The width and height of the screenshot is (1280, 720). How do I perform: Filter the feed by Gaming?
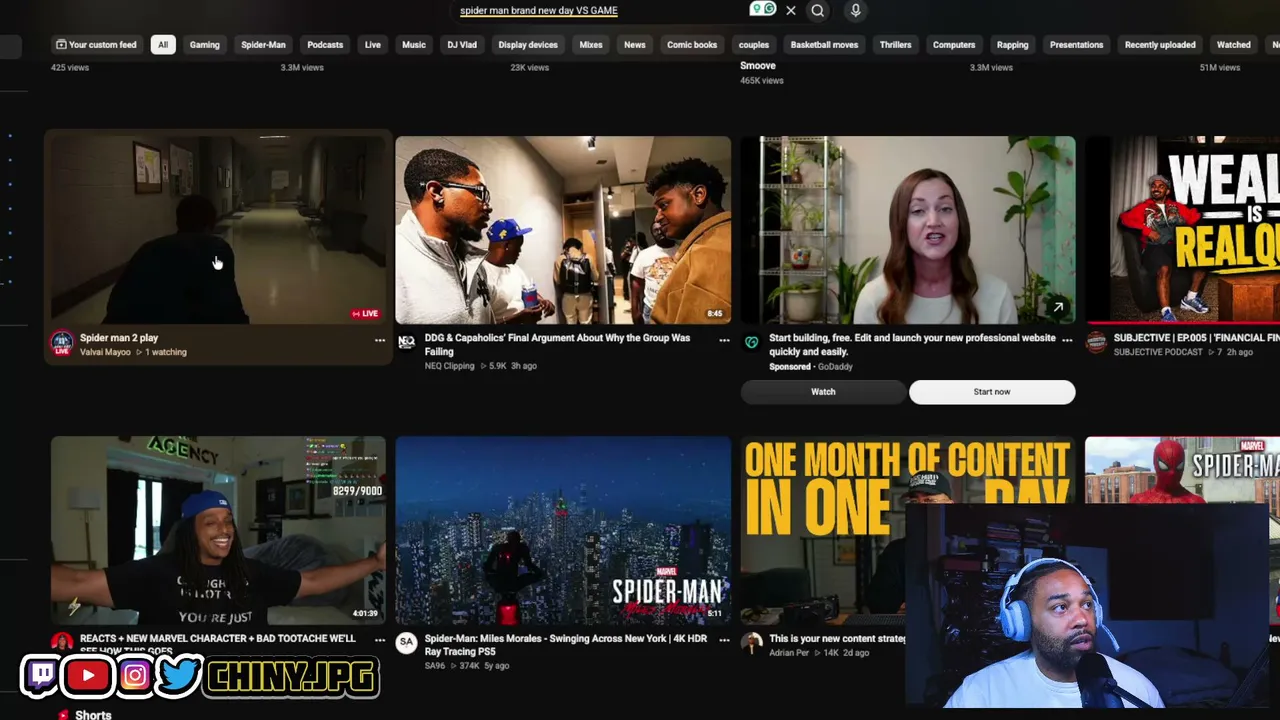(x=205, y=45)
